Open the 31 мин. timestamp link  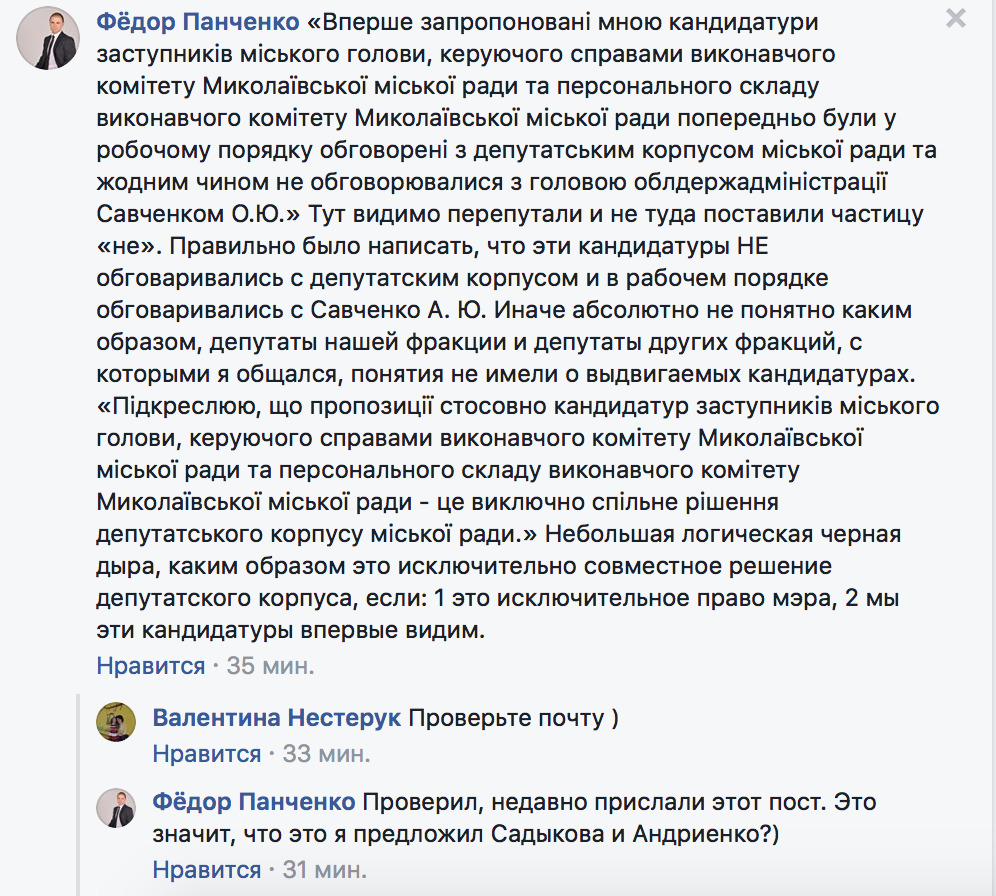[x=326, y=869]
